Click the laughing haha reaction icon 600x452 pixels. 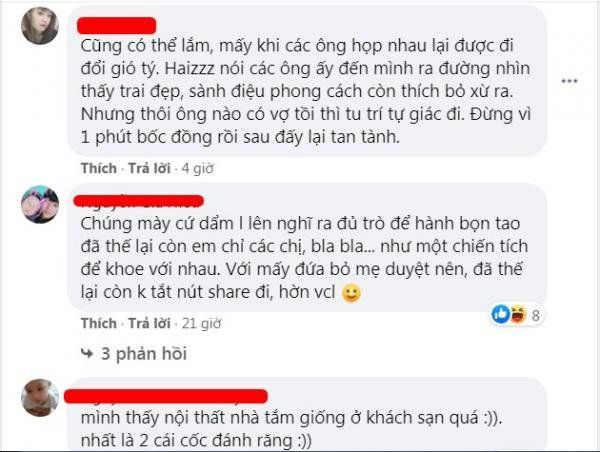point(518,314)
